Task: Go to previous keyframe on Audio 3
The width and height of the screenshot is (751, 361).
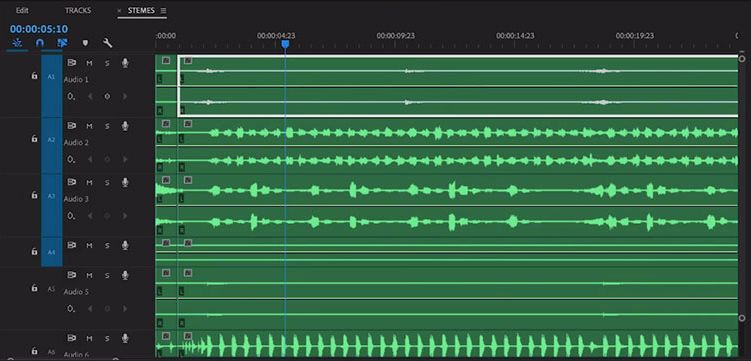Action: (x=90, y=216)
